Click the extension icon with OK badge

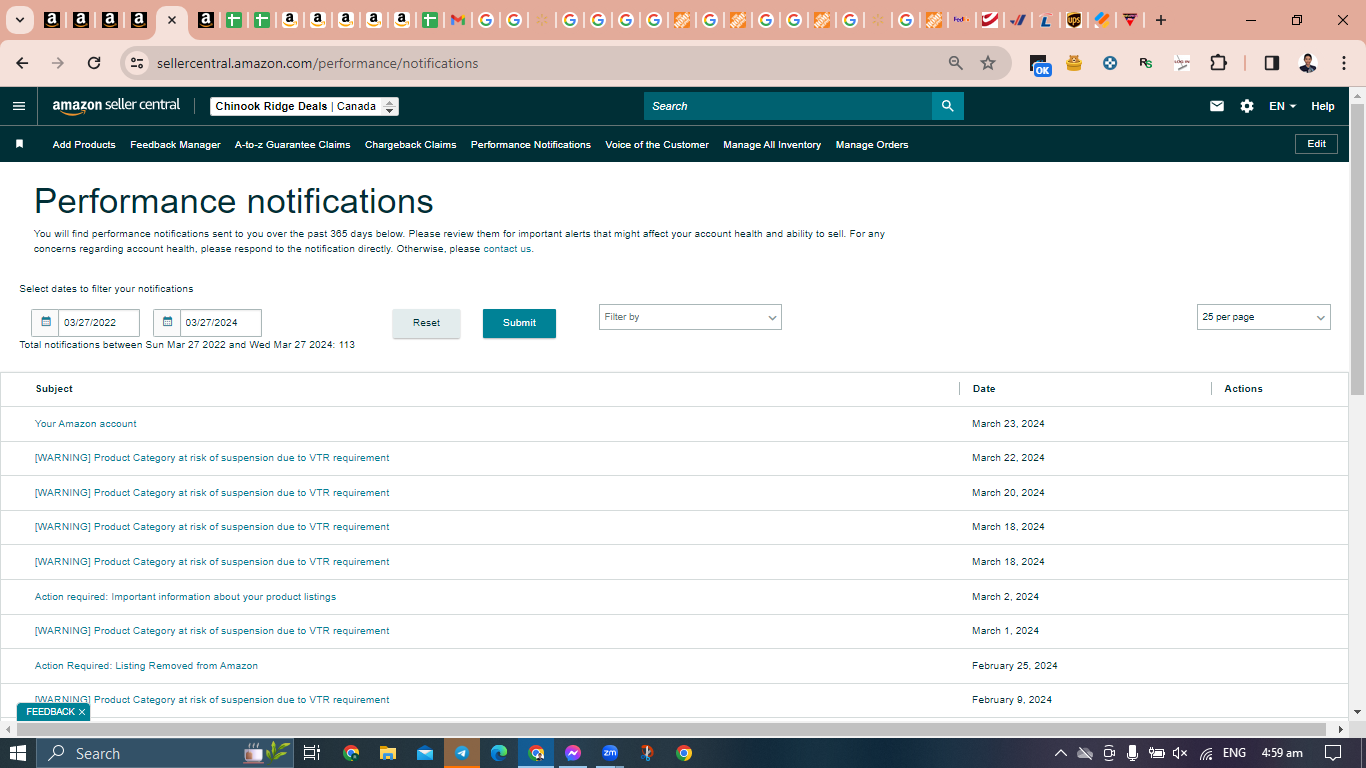[1040, 65]
